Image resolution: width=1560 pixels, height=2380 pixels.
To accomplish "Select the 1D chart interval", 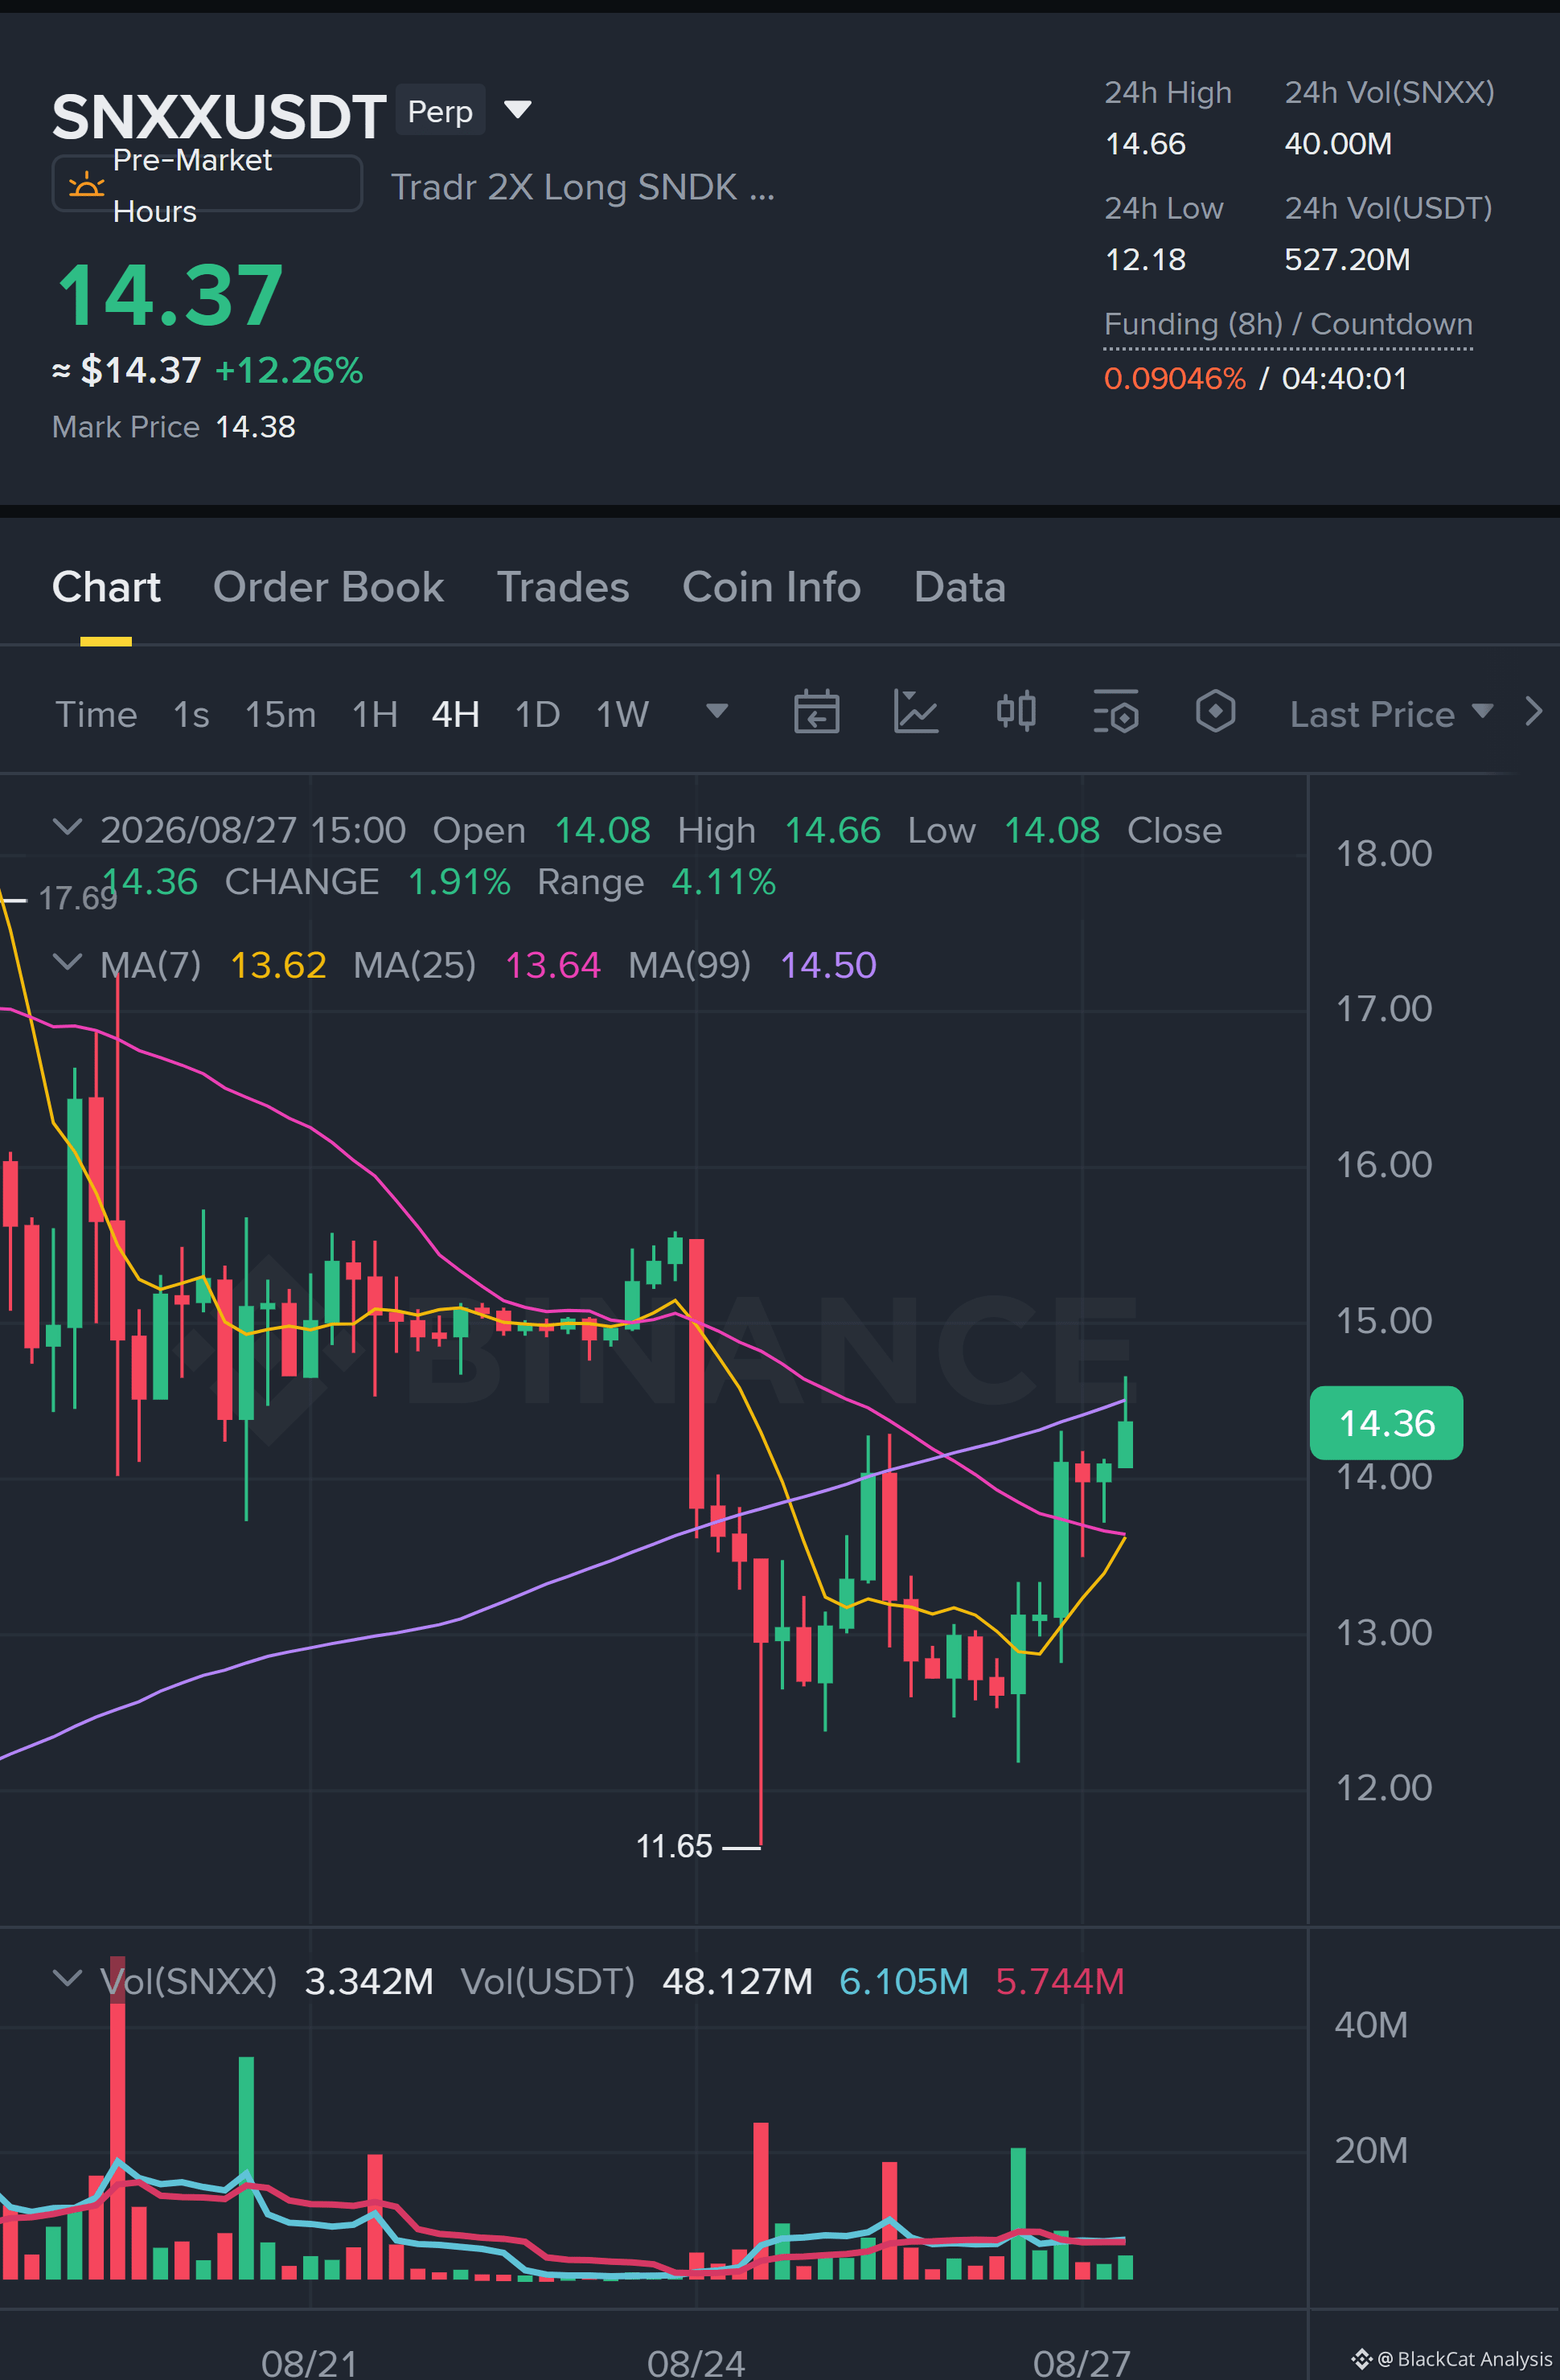I will tap(537, 714).
